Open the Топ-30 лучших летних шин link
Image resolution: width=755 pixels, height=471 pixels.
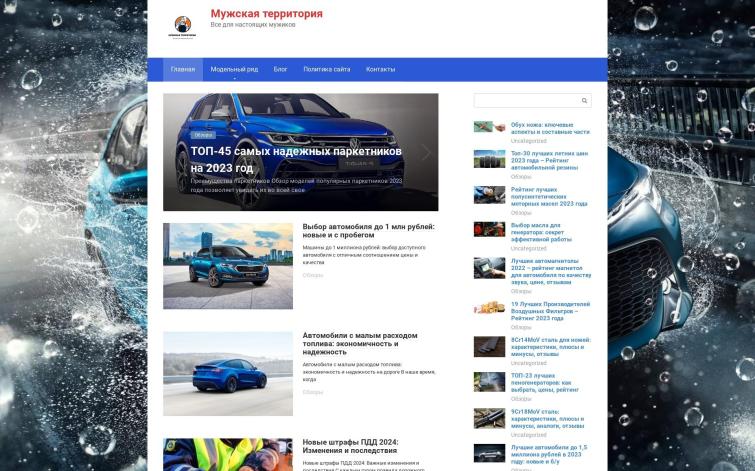[x=549, y=160]
